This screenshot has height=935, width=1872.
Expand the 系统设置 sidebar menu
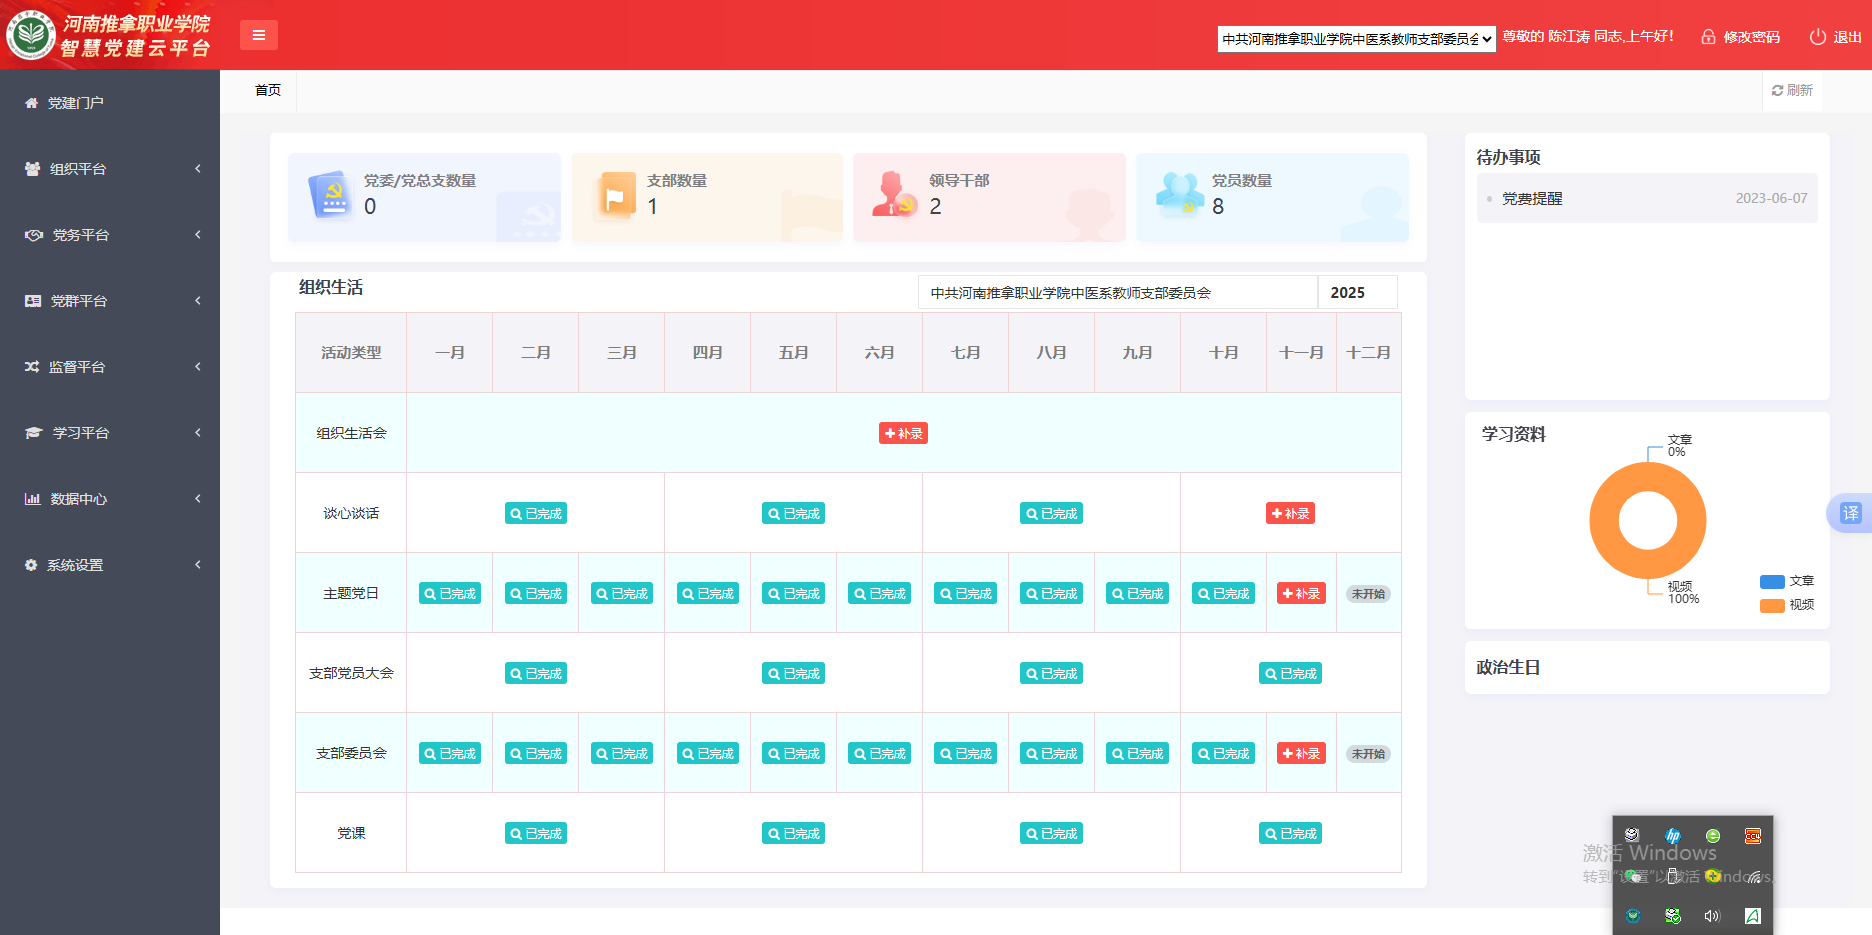click(110, 565)
